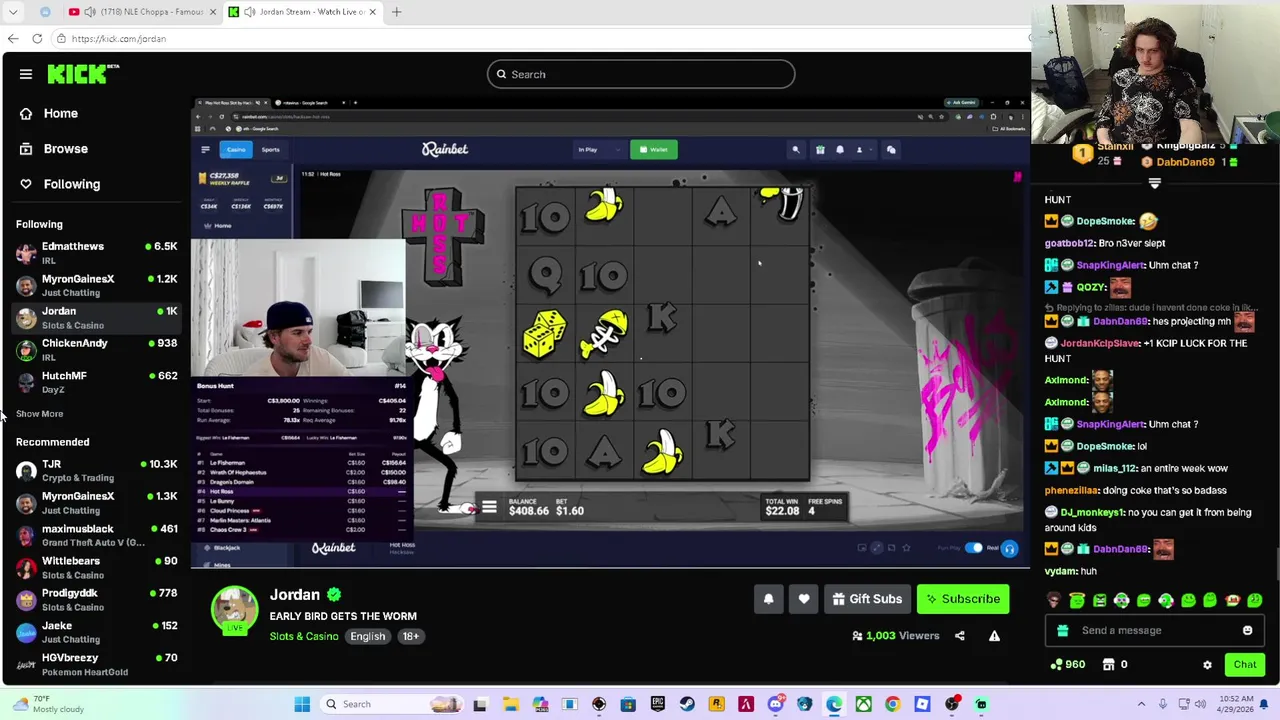This screenshot has width=1280, height=720.
Task: Open the chat shop icon
Action: coord(1108,665)
